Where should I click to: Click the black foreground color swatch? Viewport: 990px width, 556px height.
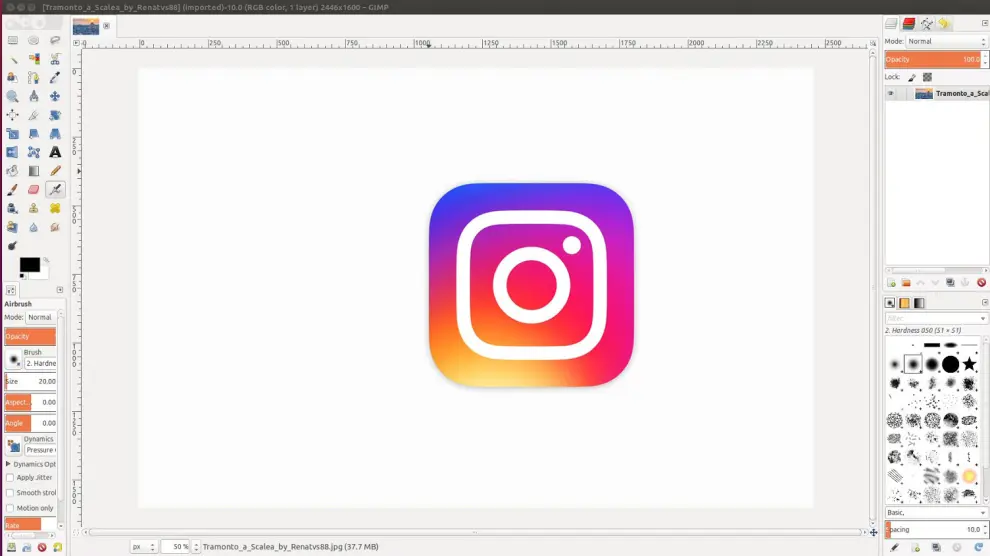coord(29,265)
